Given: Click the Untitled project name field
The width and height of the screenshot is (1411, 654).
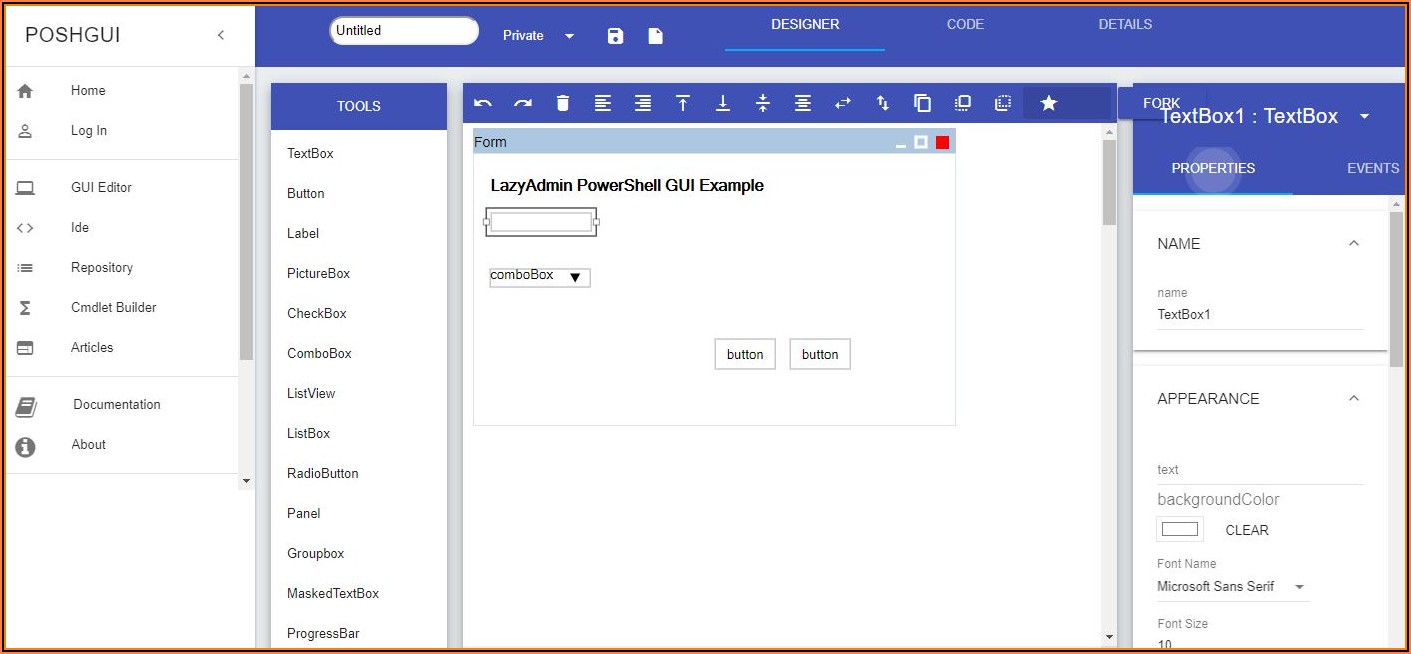Looking at the screenshot, I should [404, 31].
